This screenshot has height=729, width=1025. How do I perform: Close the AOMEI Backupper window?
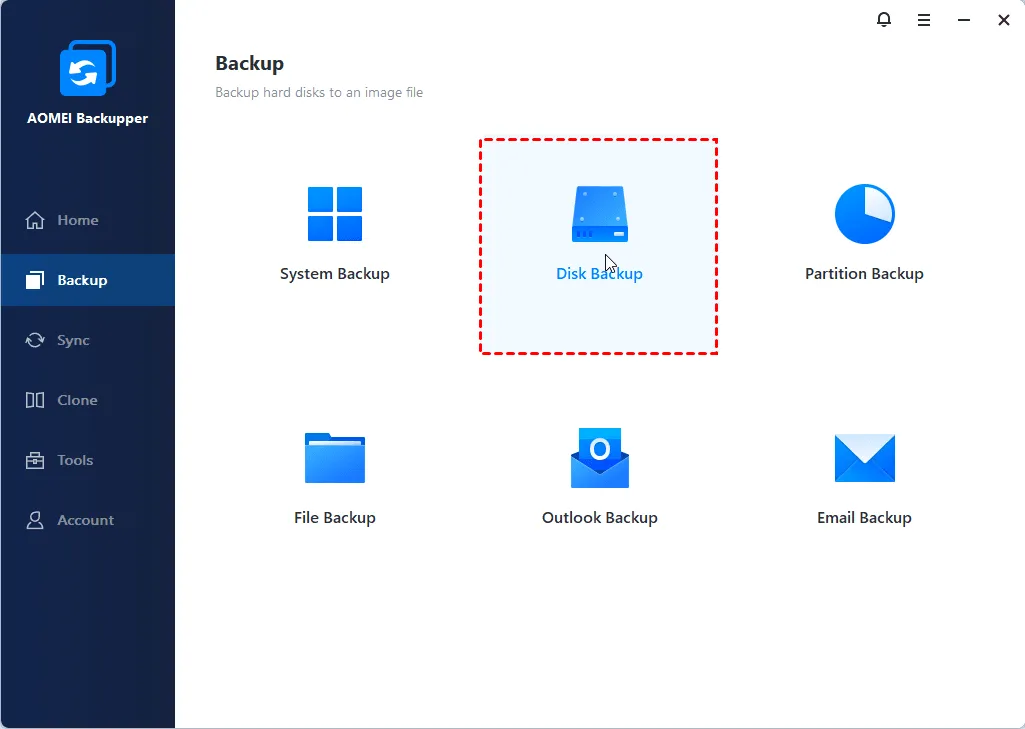[x=1004, y=20]
